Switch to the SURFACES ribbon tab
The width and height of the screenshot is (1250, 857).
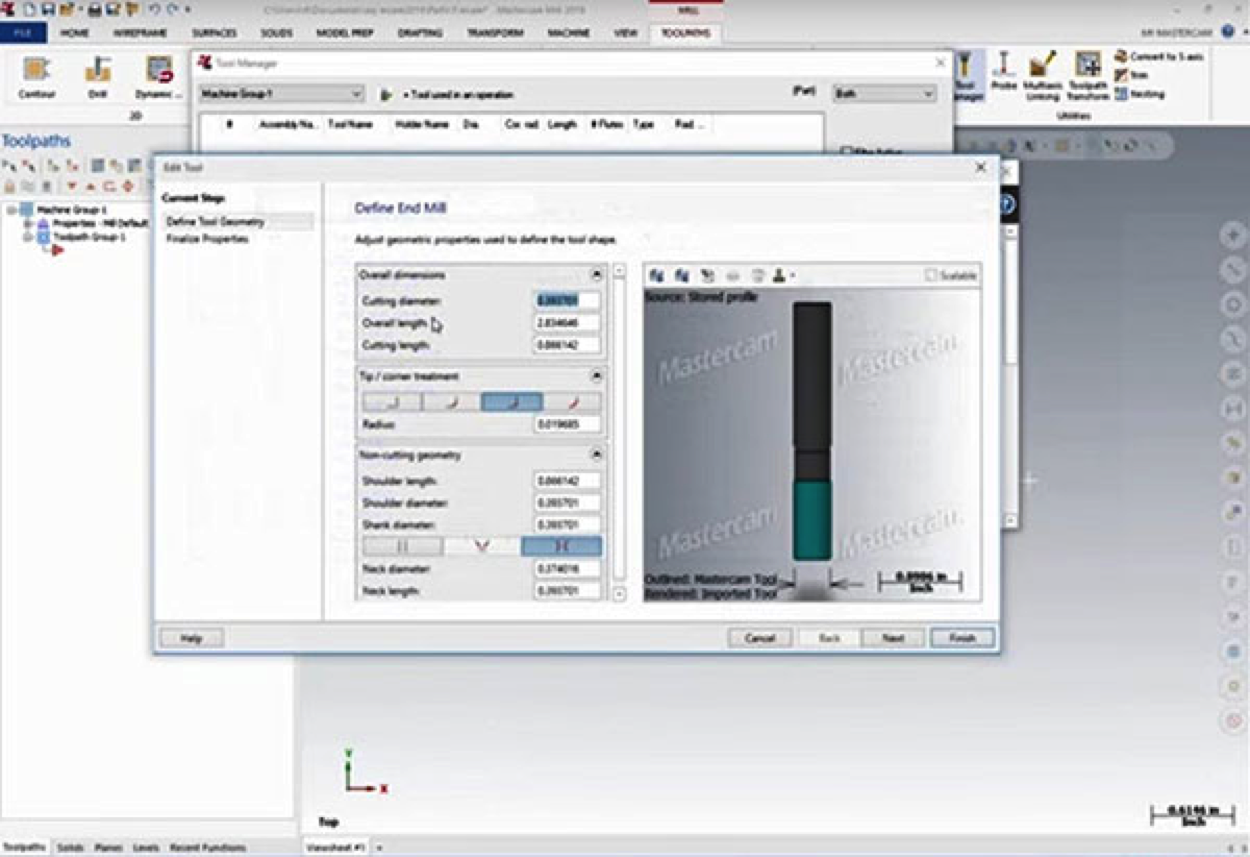point(214,33)
